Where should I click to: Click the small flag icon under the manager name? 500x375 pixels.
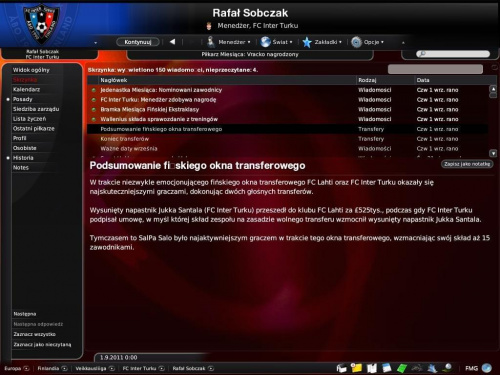(x=209, y=26)
